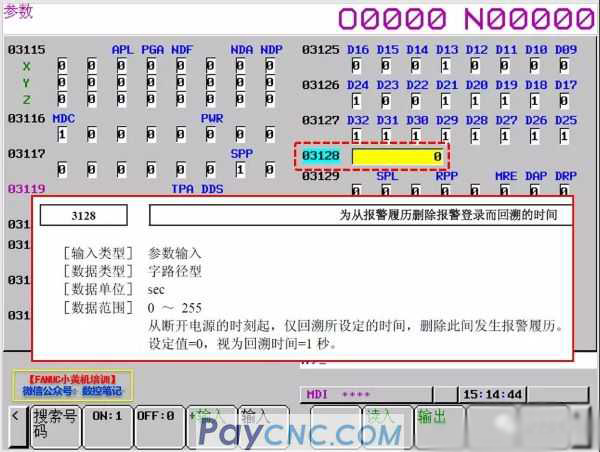Toggle the MDC bit of parameter 03116
The height and width of the screenshot is (452, 600).
pos(62,134)
